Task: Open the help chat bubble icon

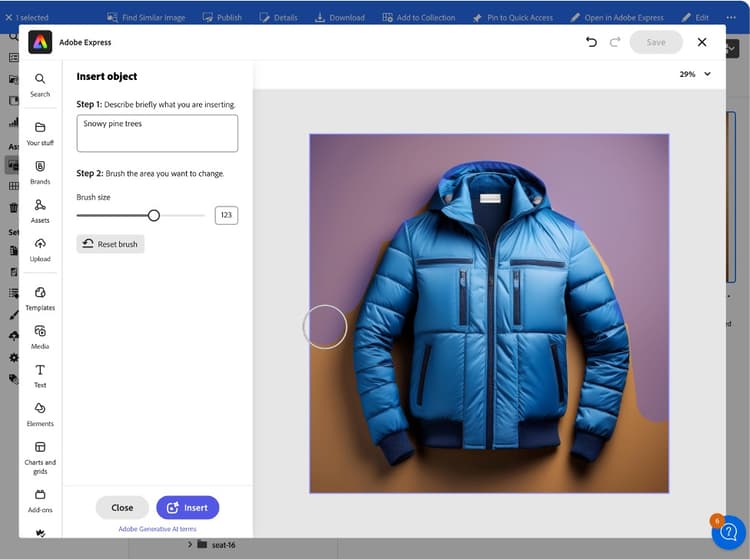Action: click(728, 532)
